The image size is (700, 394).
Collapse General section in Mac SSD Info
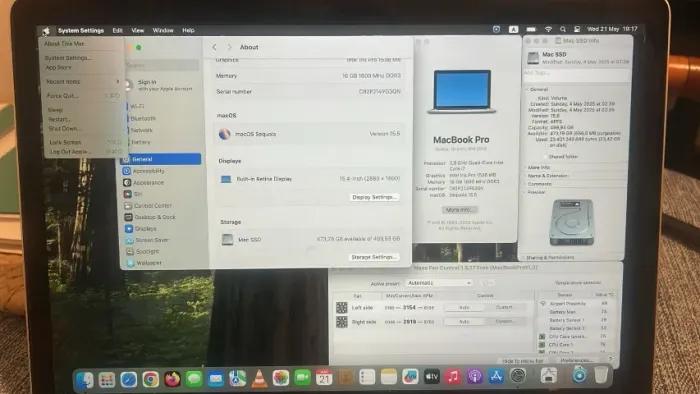[x=527, y=89]
